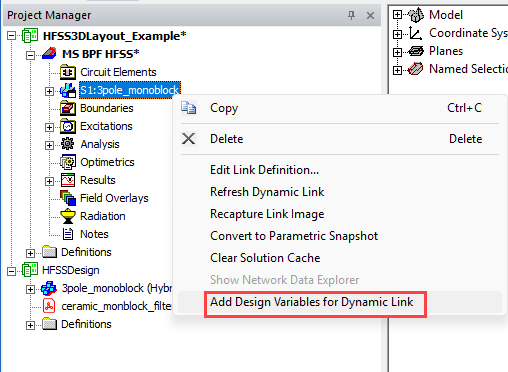
Task: Select the Notes tree label
Action: click(94, 234)
